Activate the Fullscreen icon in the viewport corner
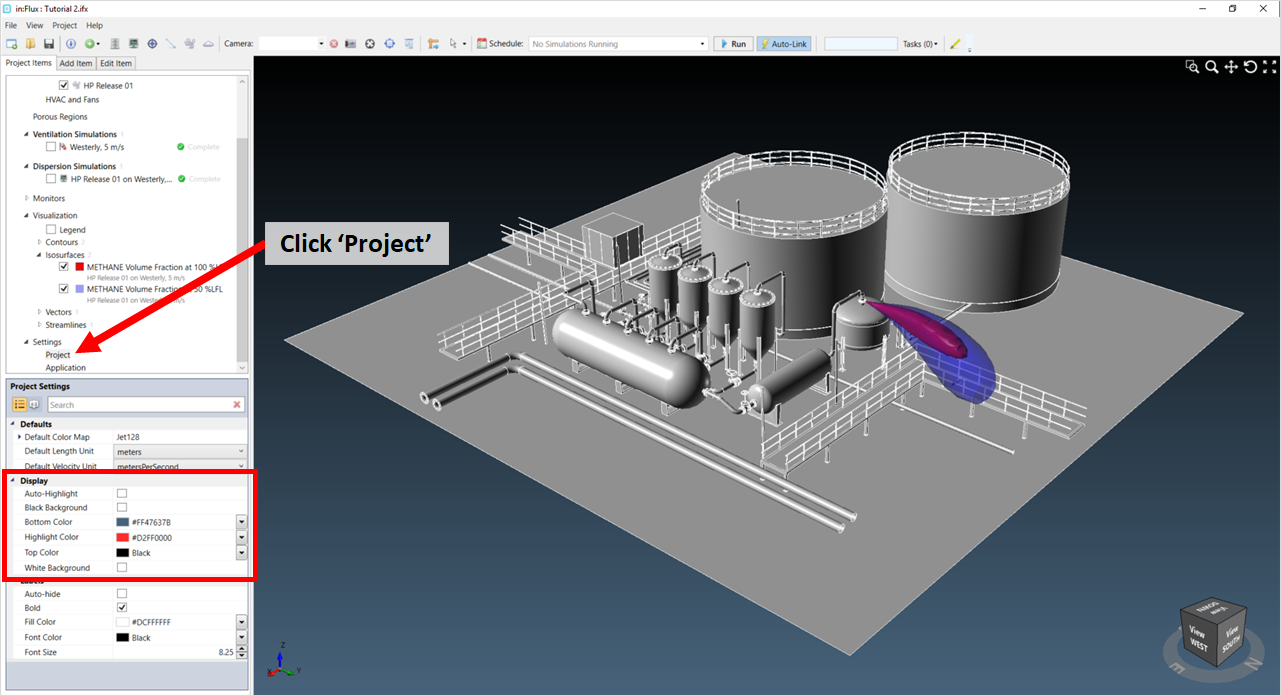Viewport: 1281px width, 696px height. (x=1270, y=66)
